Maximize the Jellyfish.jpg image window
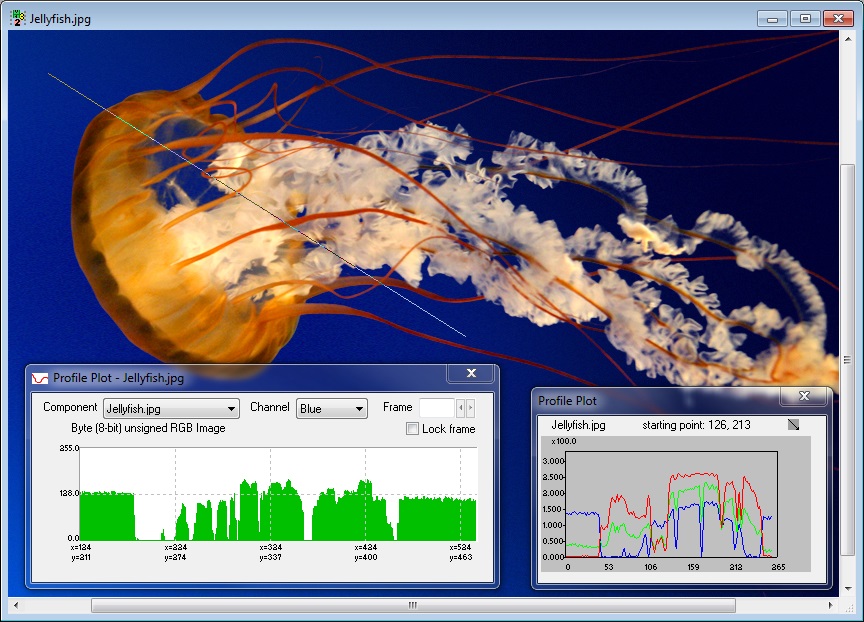This screenshot has height=622, width=864. pyautogui.click(x=804, y=18)
